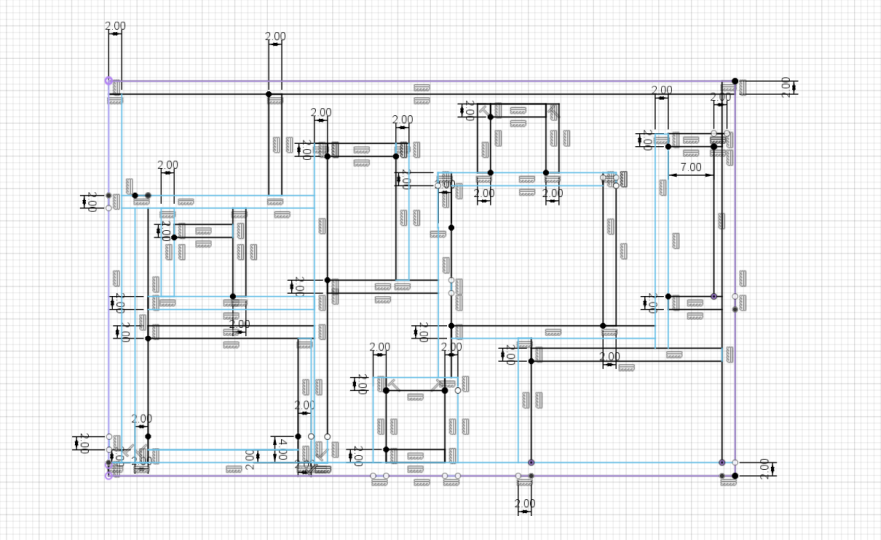Click purple circle point at top-left corner

click(x=108, y=80)
